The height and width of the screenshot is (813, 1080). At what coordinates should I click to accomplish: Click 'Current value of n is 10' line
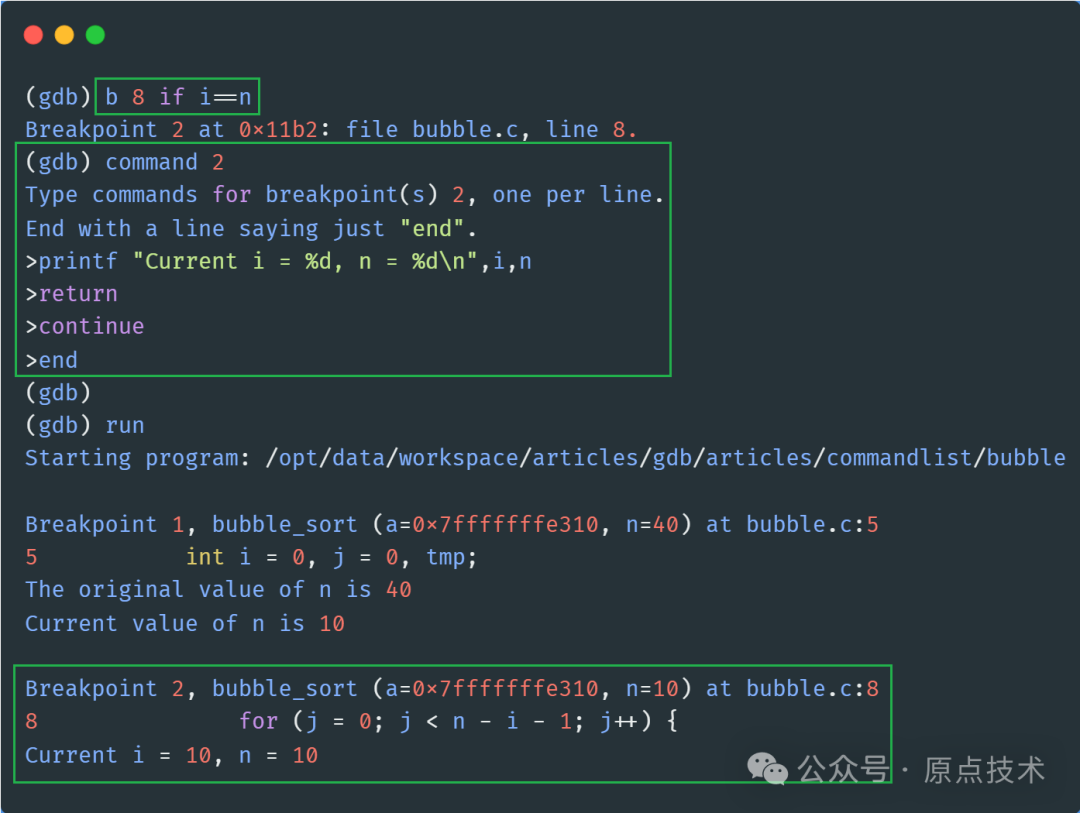coord(185,624)
